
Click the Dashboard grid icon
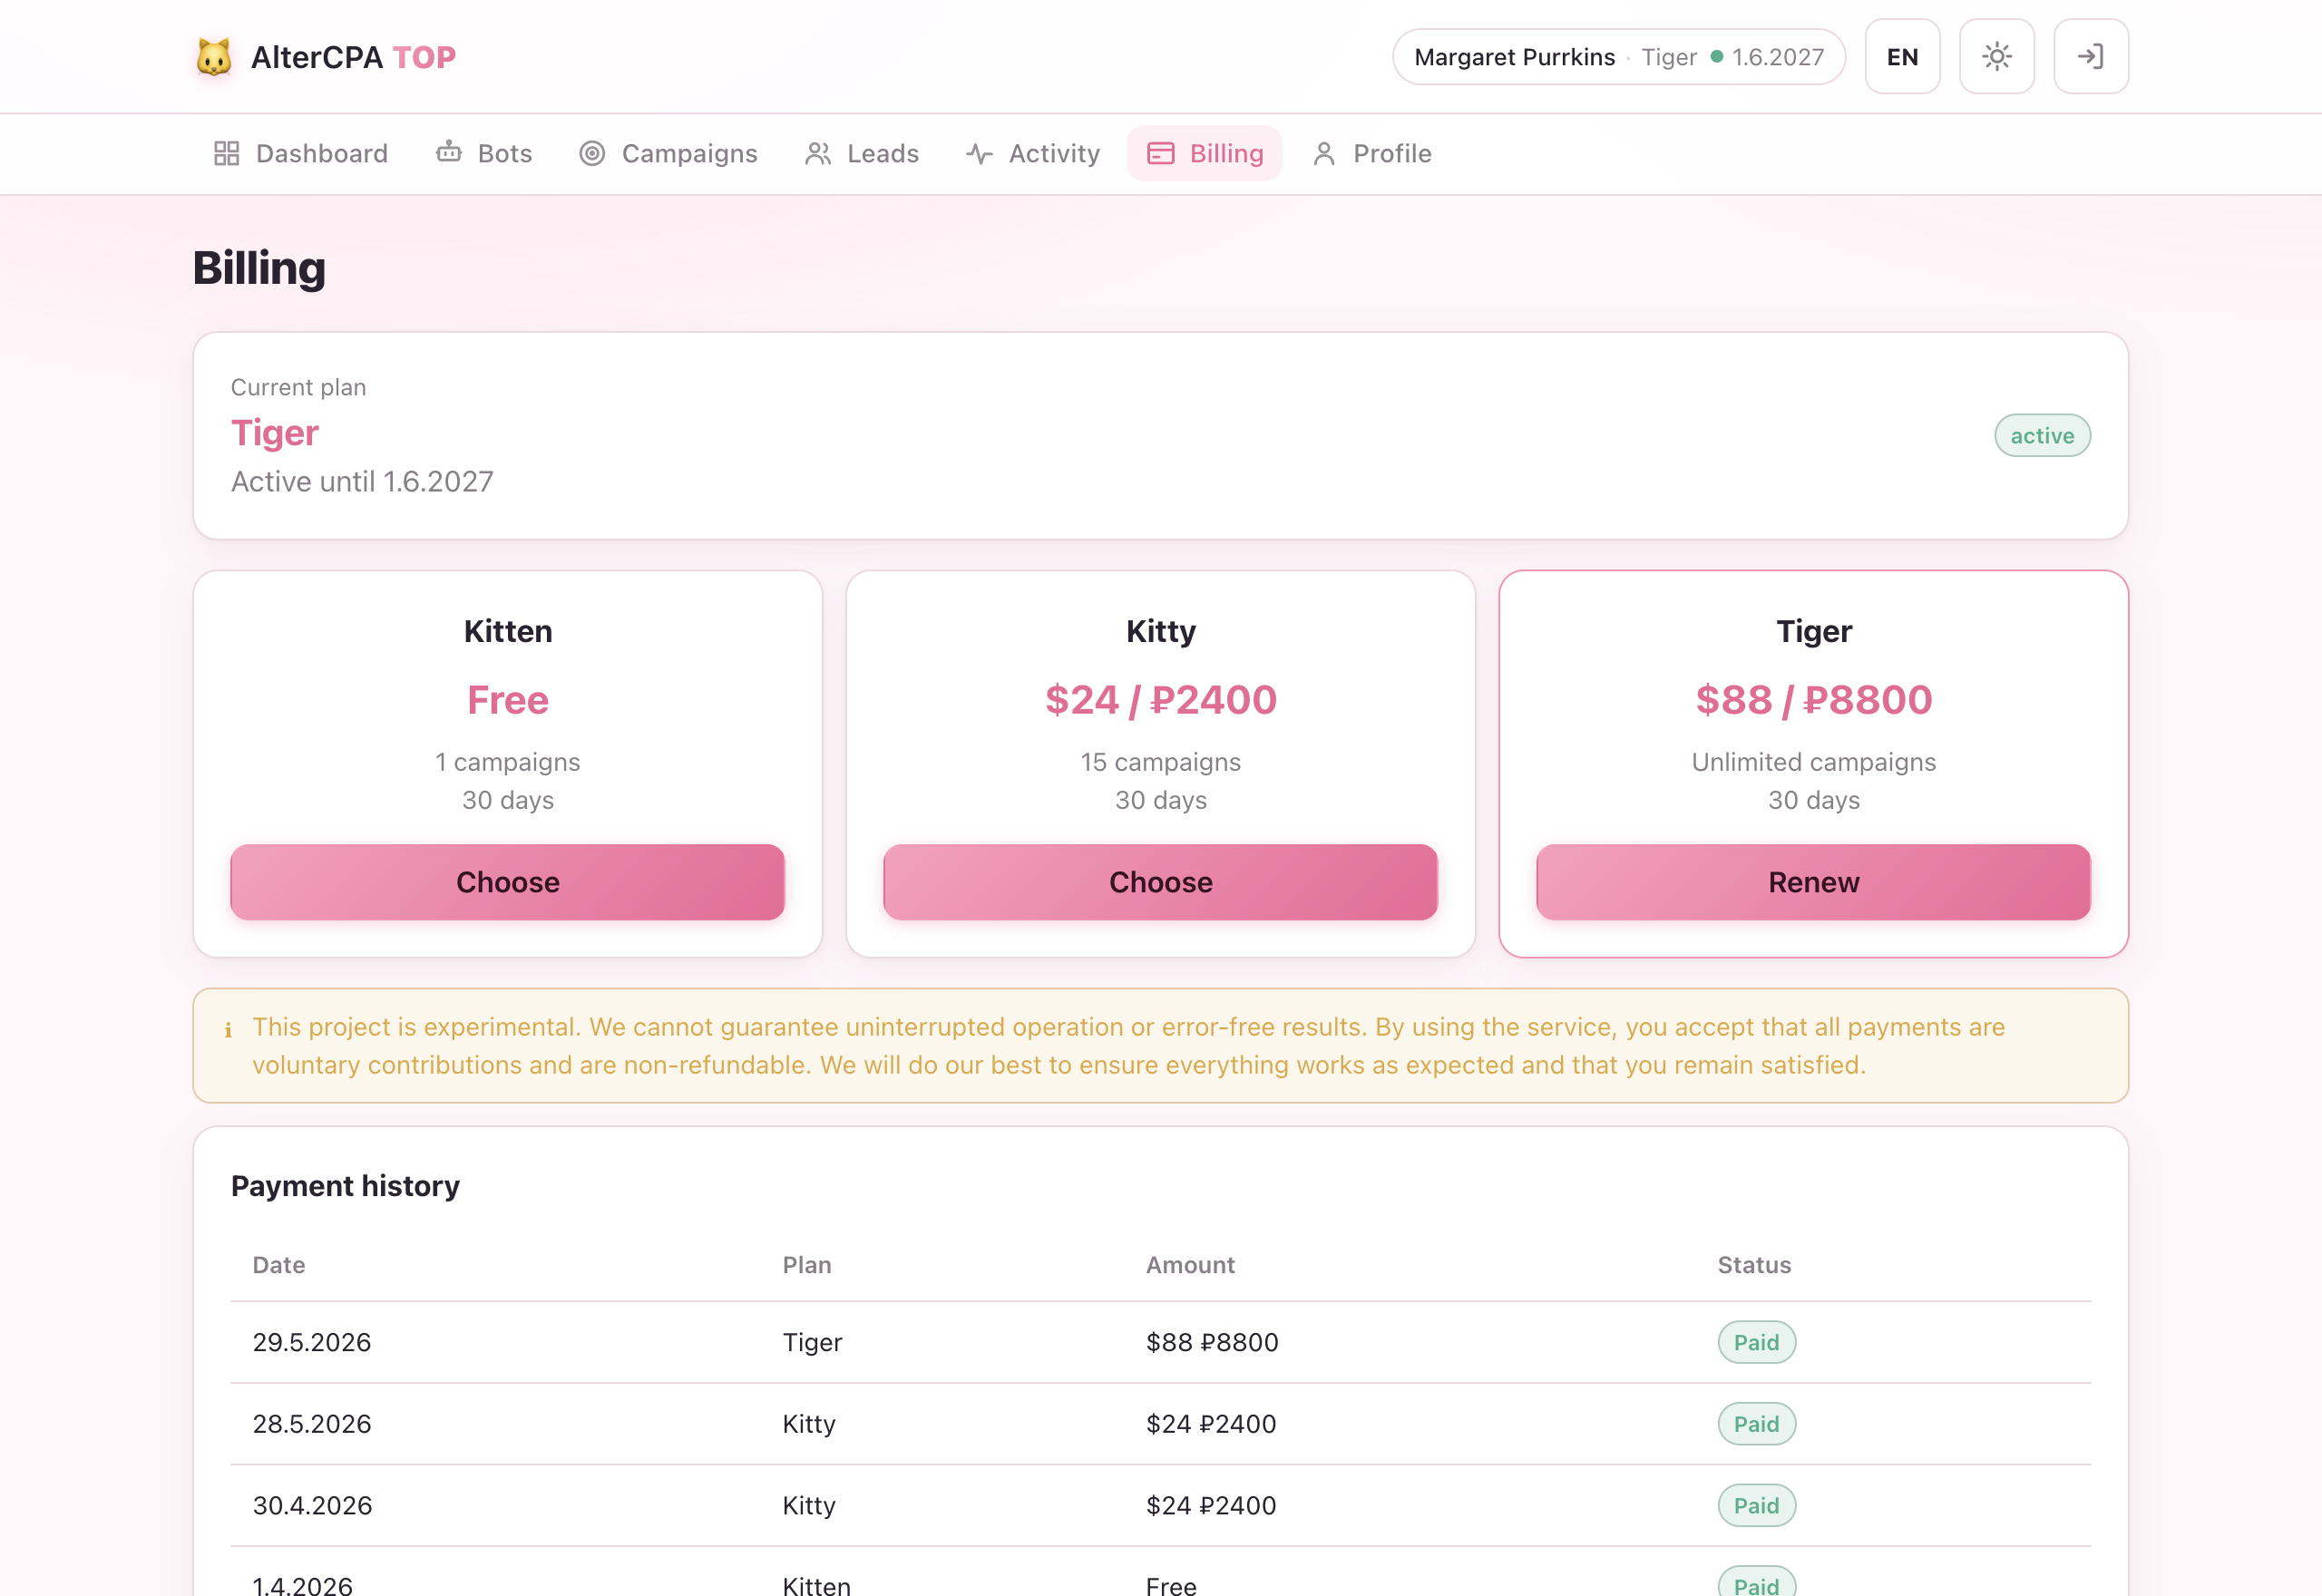pyautogui.click(x=227, y=153)
